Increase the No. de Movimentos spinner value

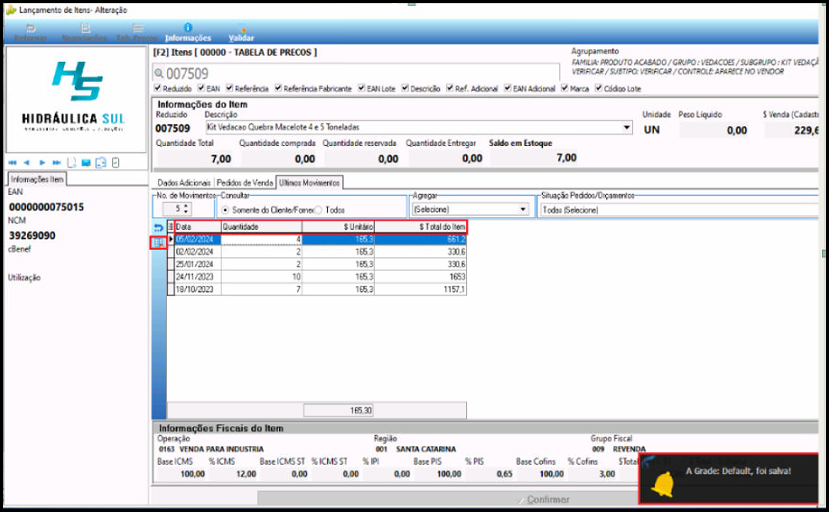[186, 206]
